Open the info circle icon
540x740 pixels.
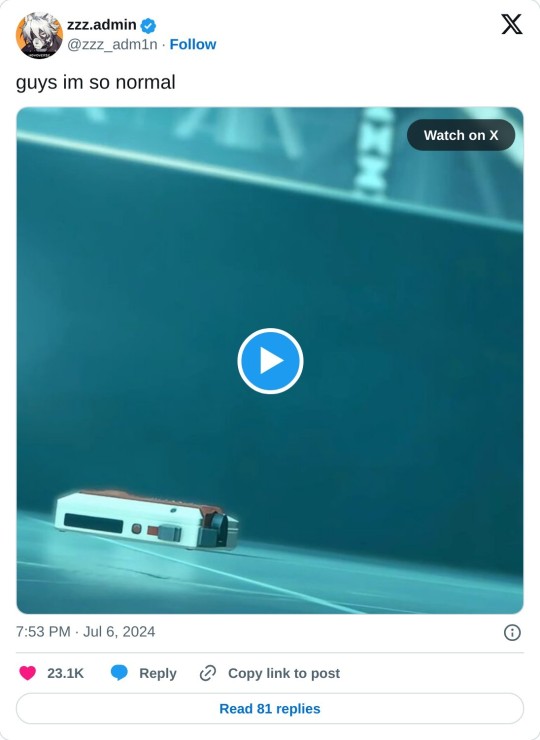tap(512, 632)
